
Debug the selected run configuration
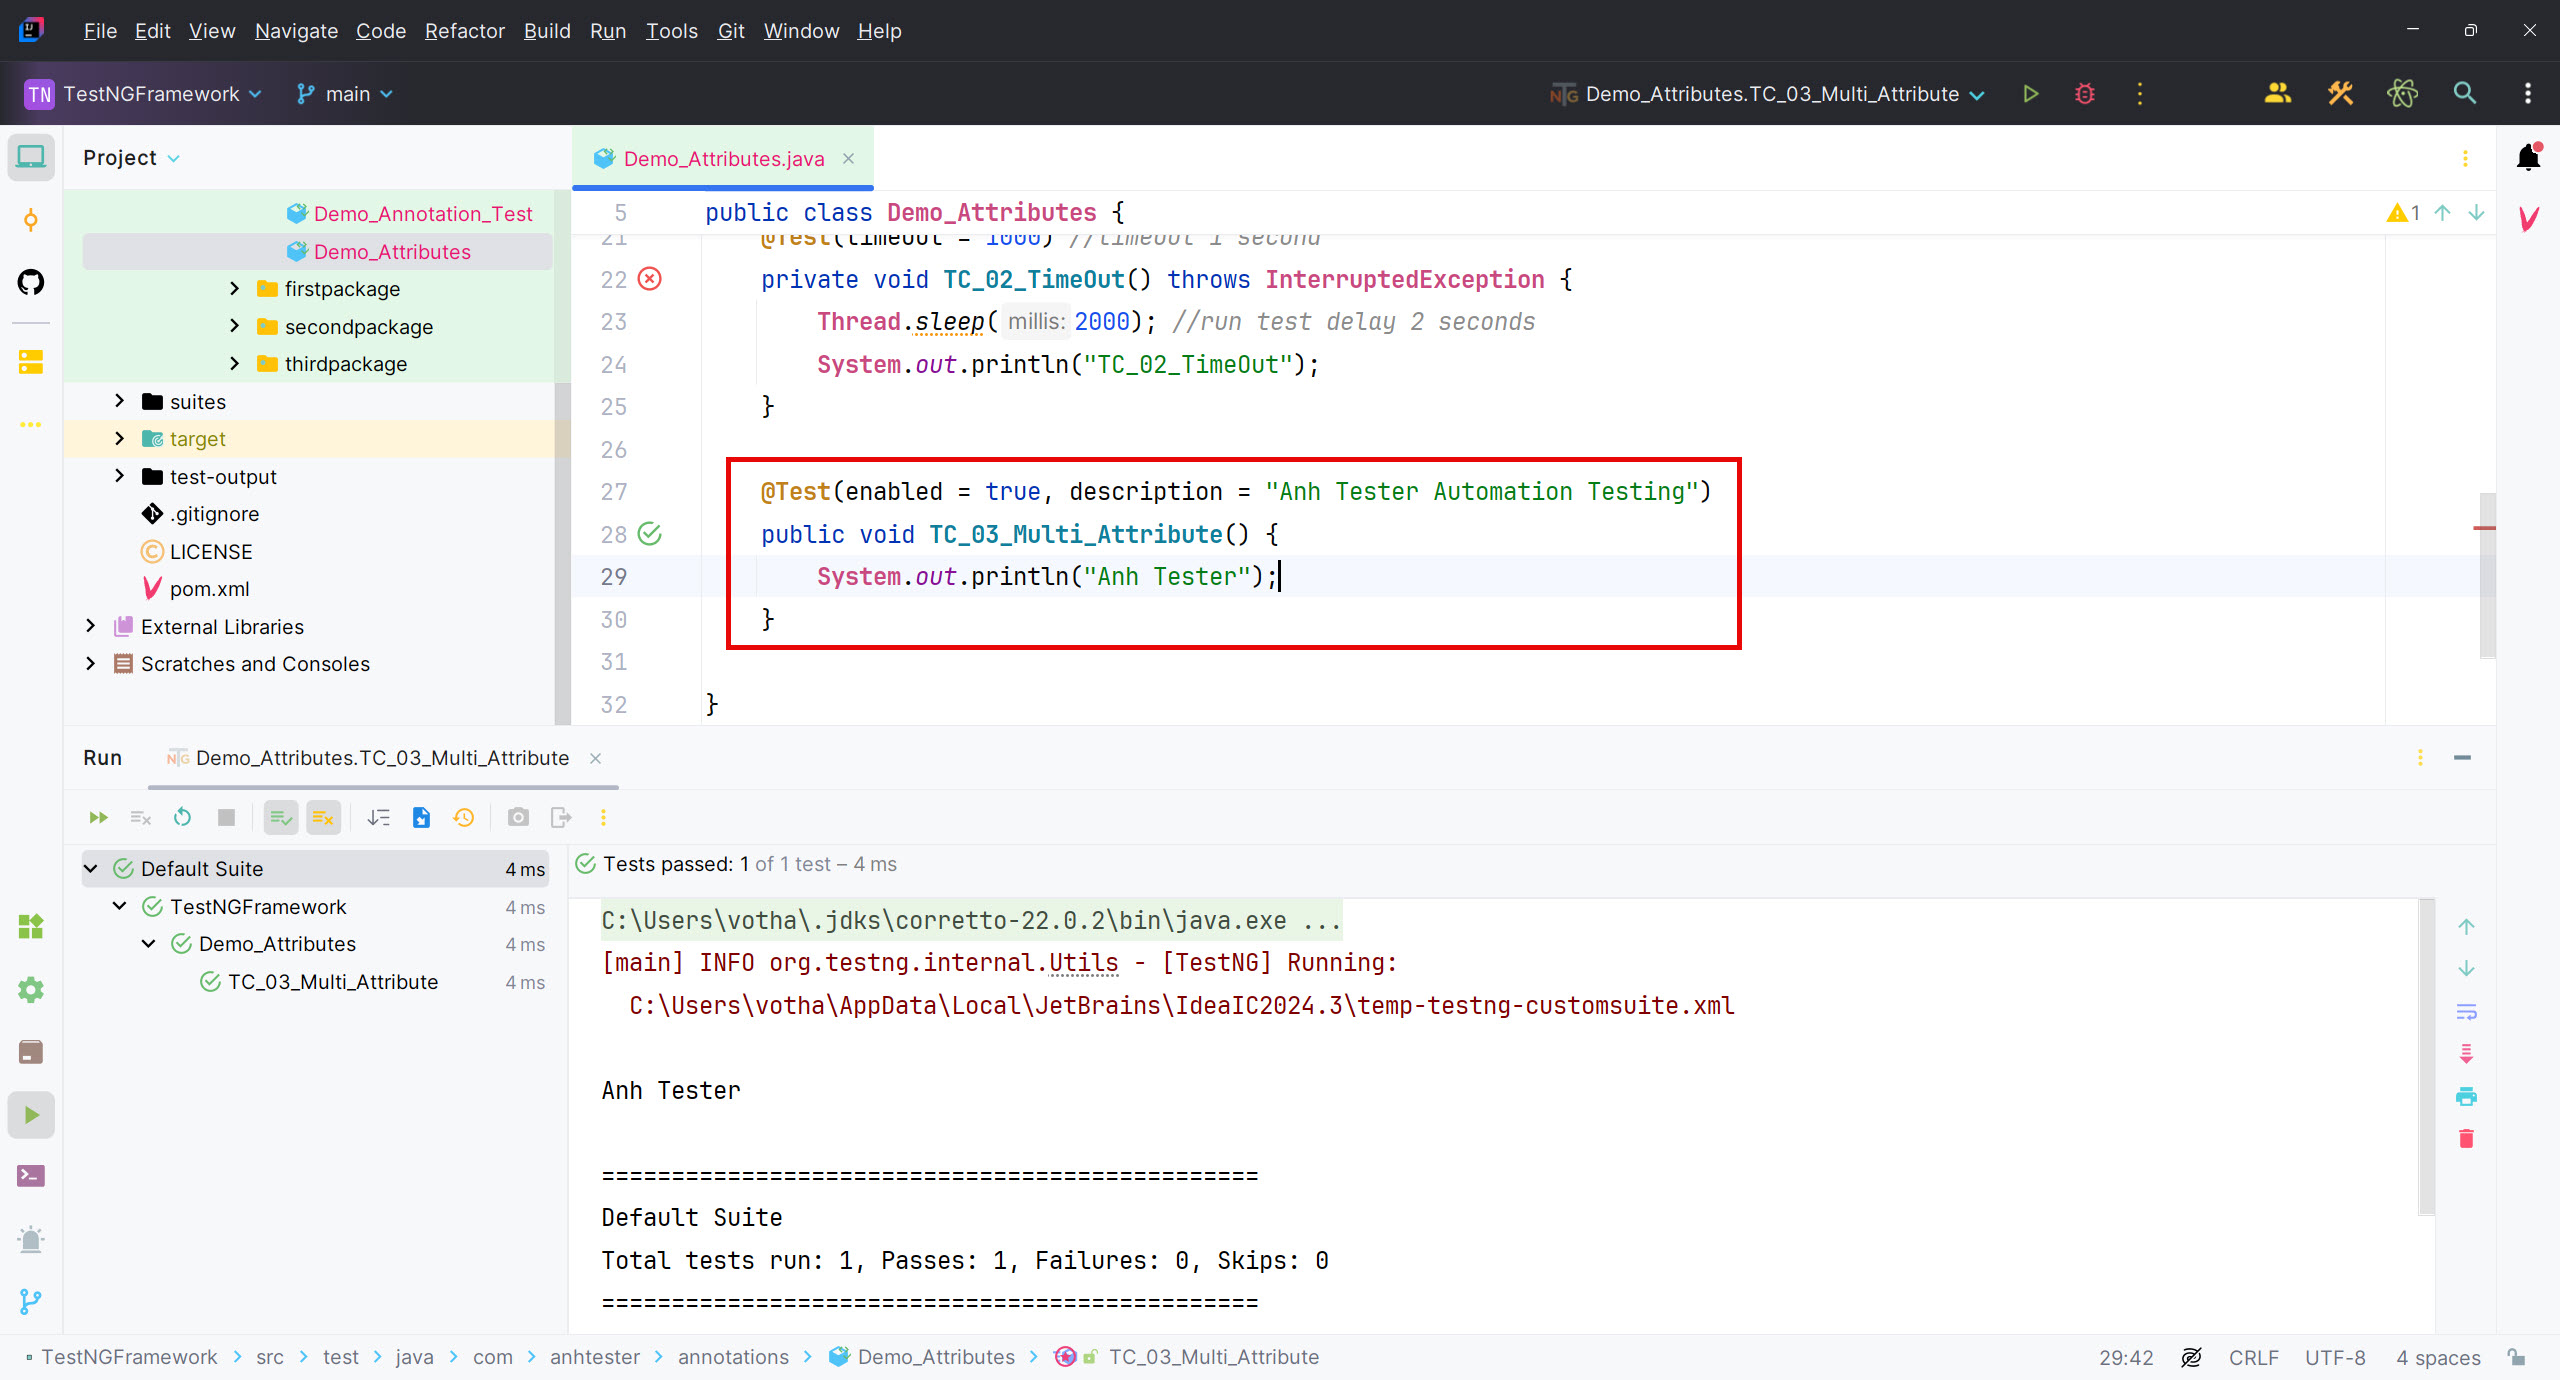tap(2085, 94)
